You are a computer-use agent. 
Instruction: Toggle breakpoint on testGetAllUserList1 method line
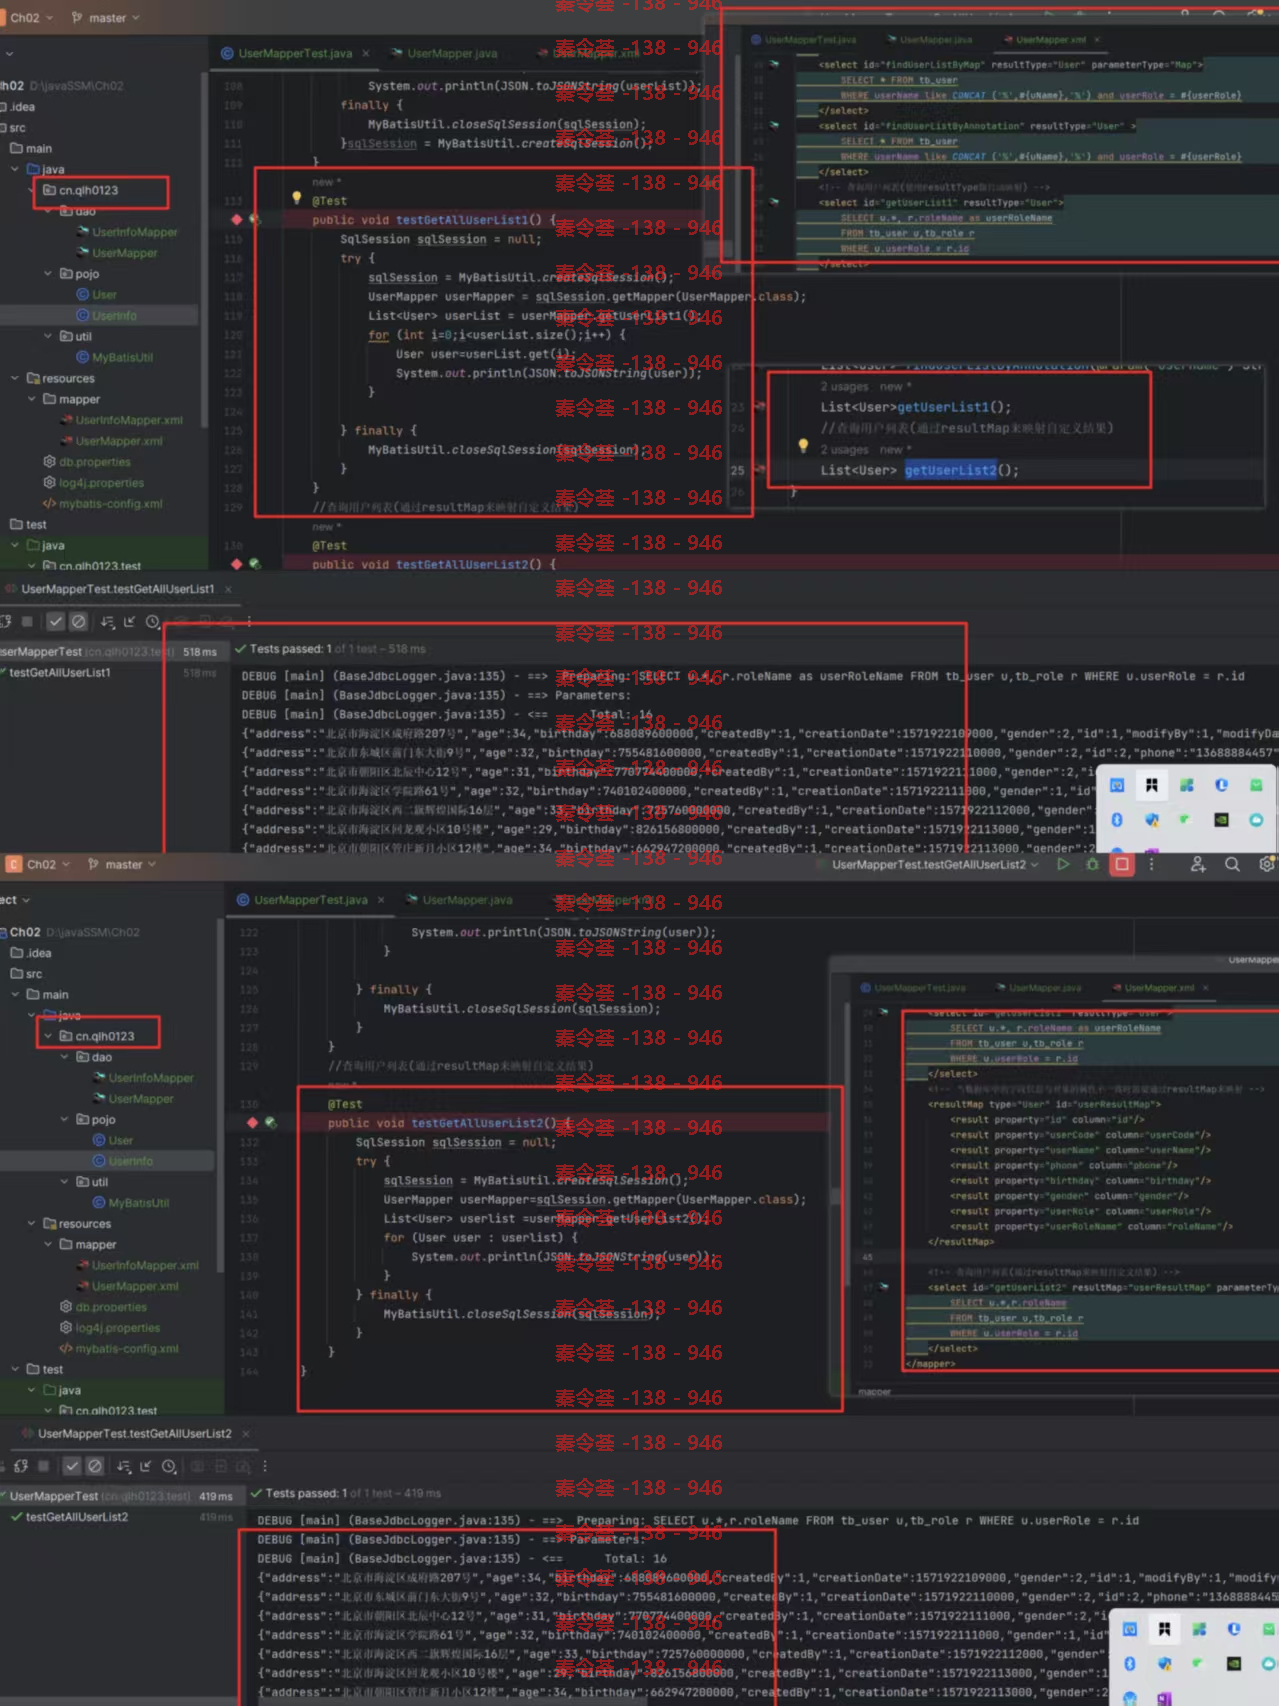(237, 220)
